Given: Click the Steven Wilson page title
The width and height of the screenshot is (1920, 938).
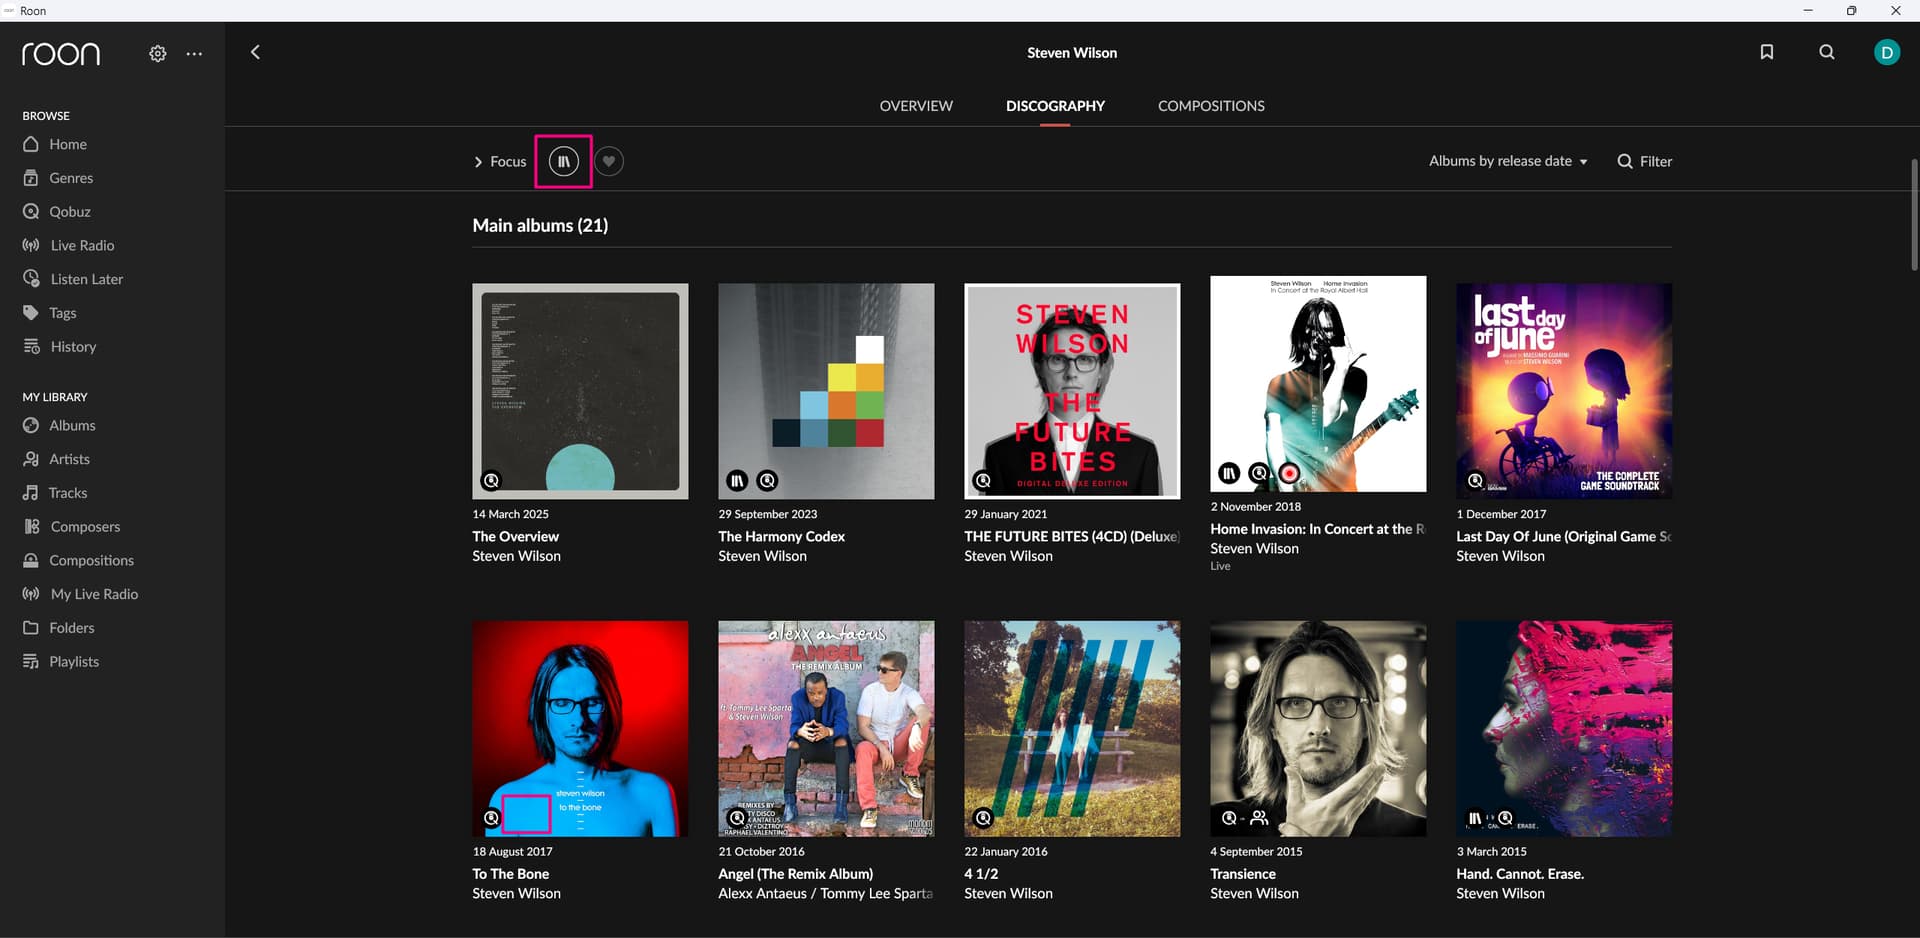Looking at the screenshot, I should click(x=1072, y=53).
